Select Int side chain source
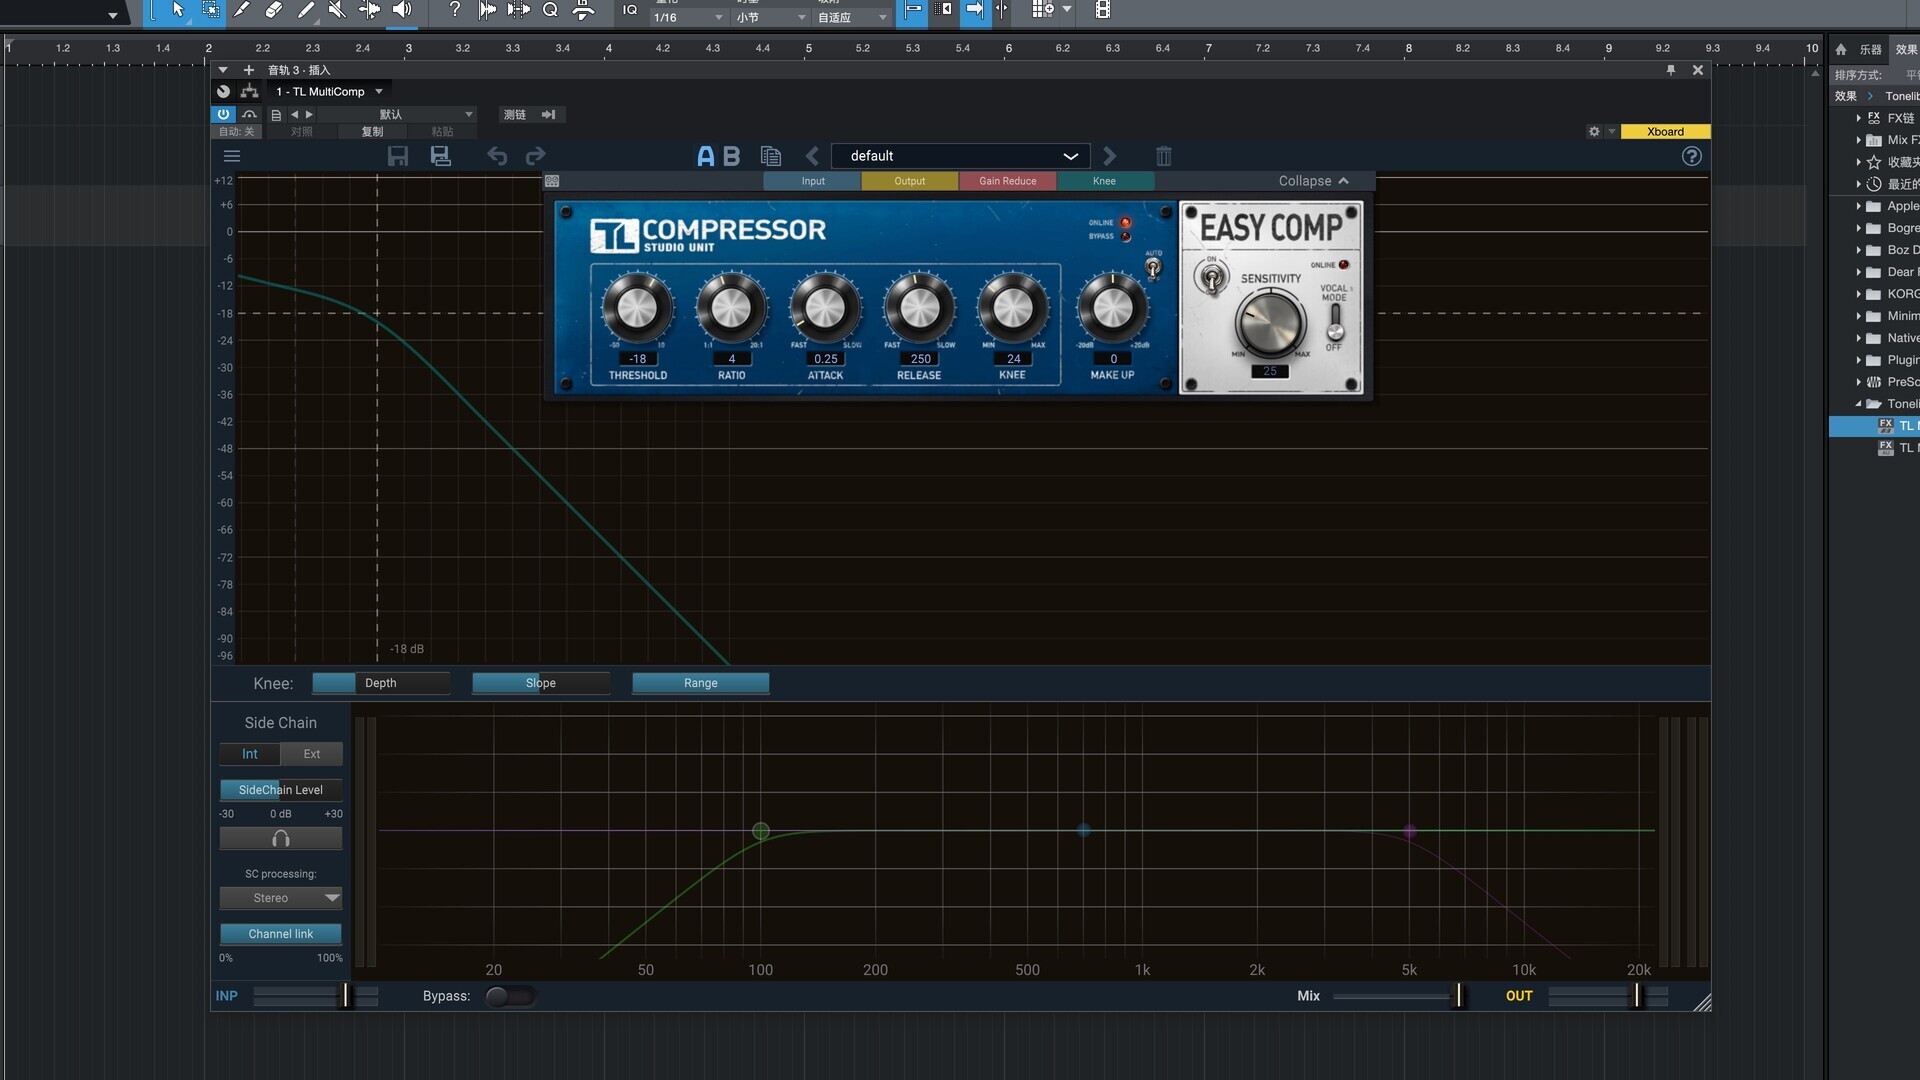This screenshot has height=1080, width=1920. (250, 754)
